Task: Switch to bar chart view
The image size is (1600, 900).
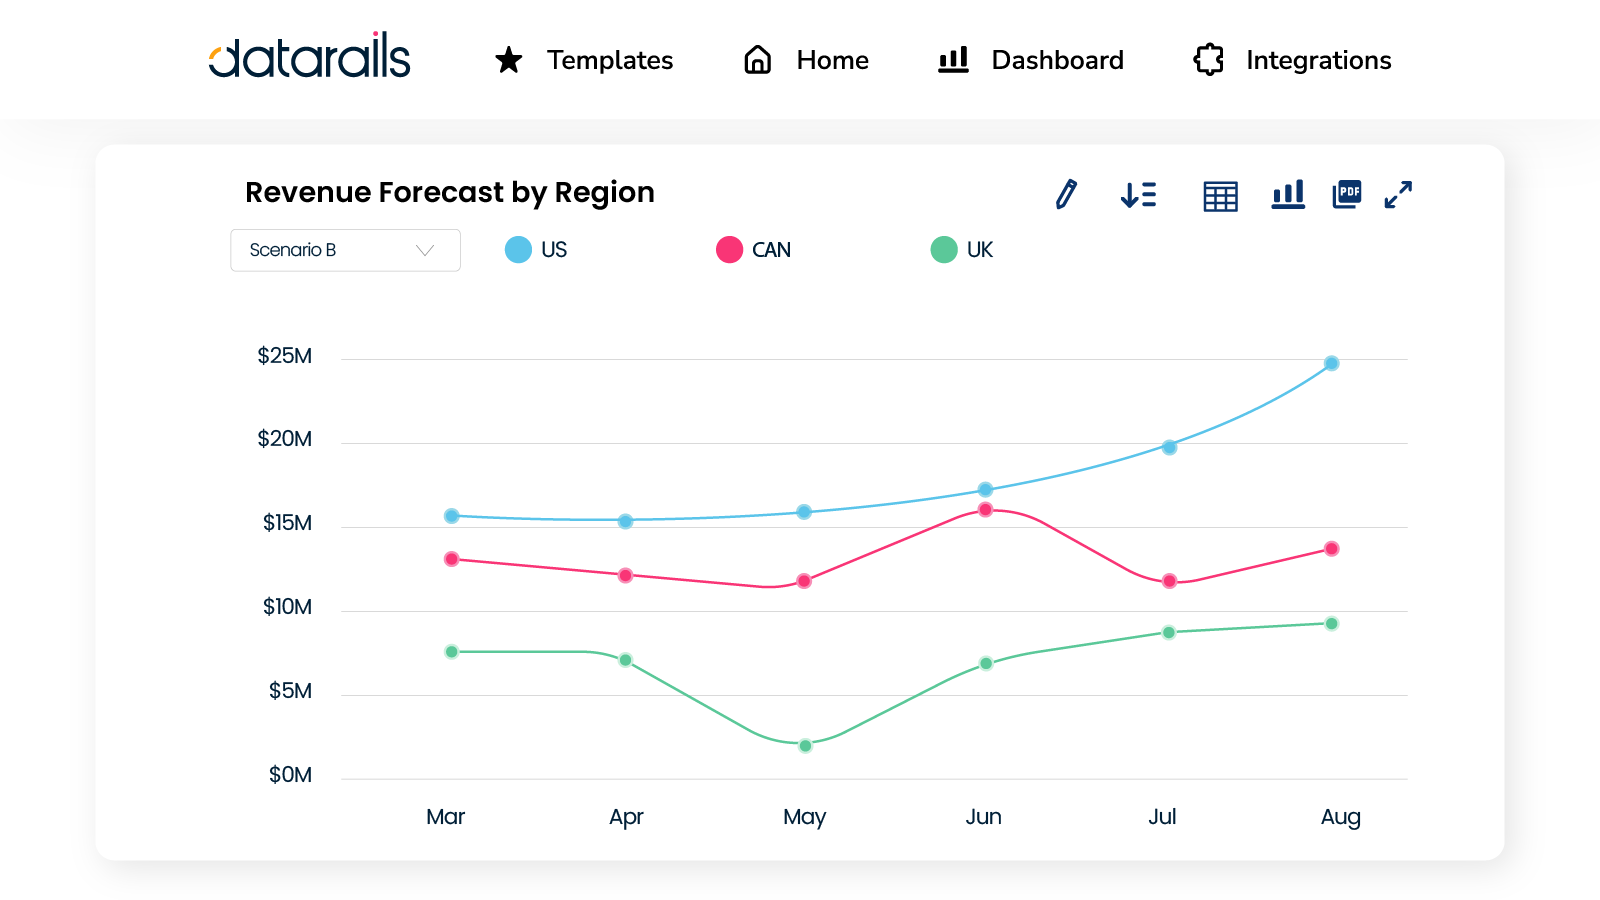Action: click(1288, 195)
